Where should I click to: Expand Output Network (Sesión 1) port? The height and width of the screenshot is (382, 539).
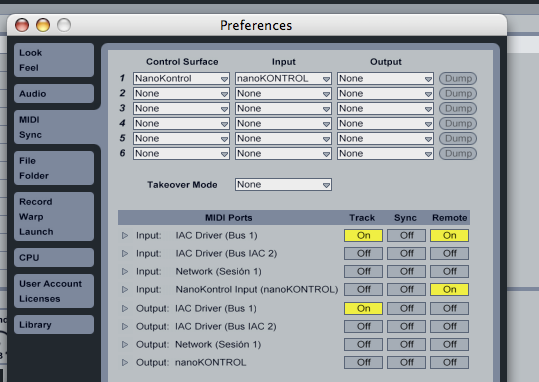click(x=125, y=344)
